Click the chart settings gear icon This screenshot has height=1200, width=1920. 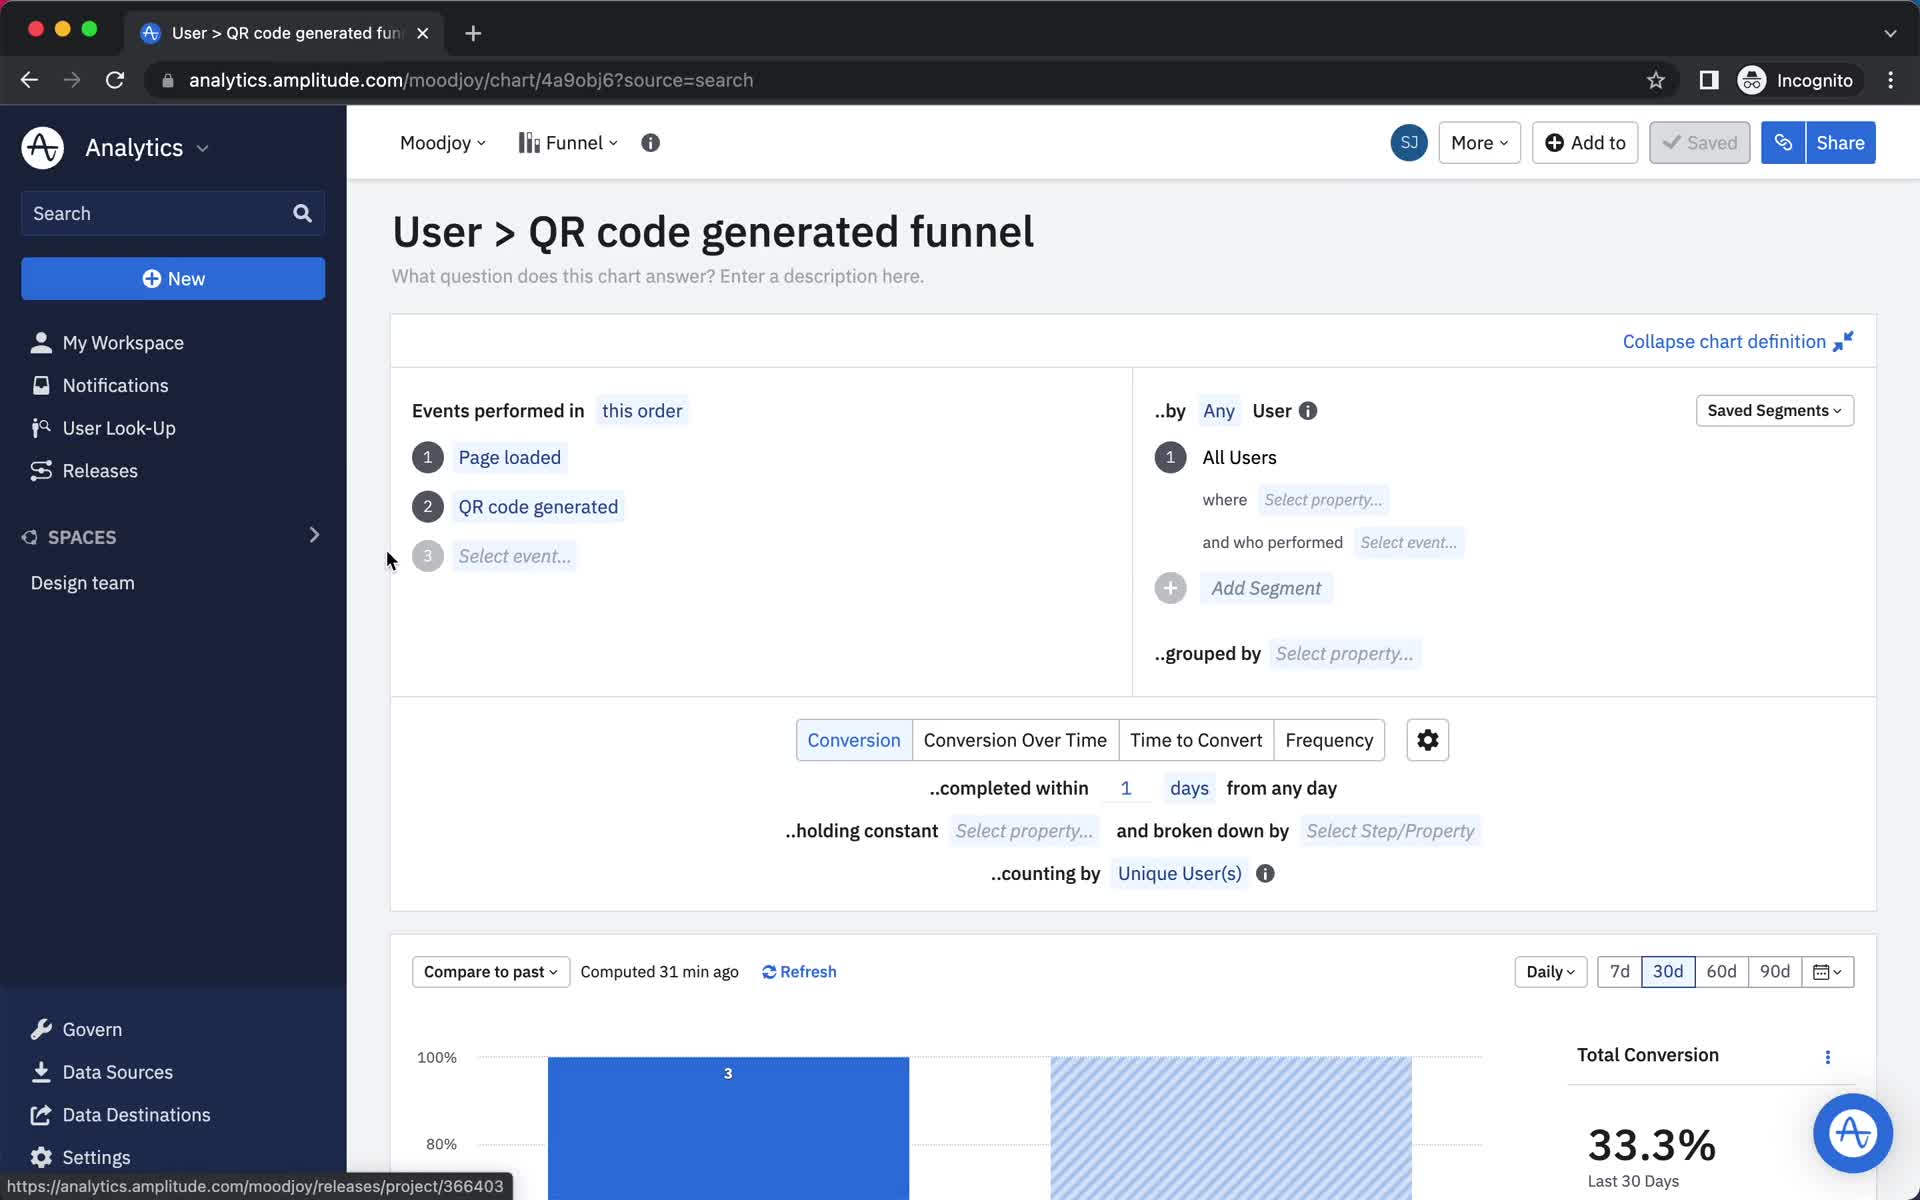pyautogui.click(x=1428, y=740)
